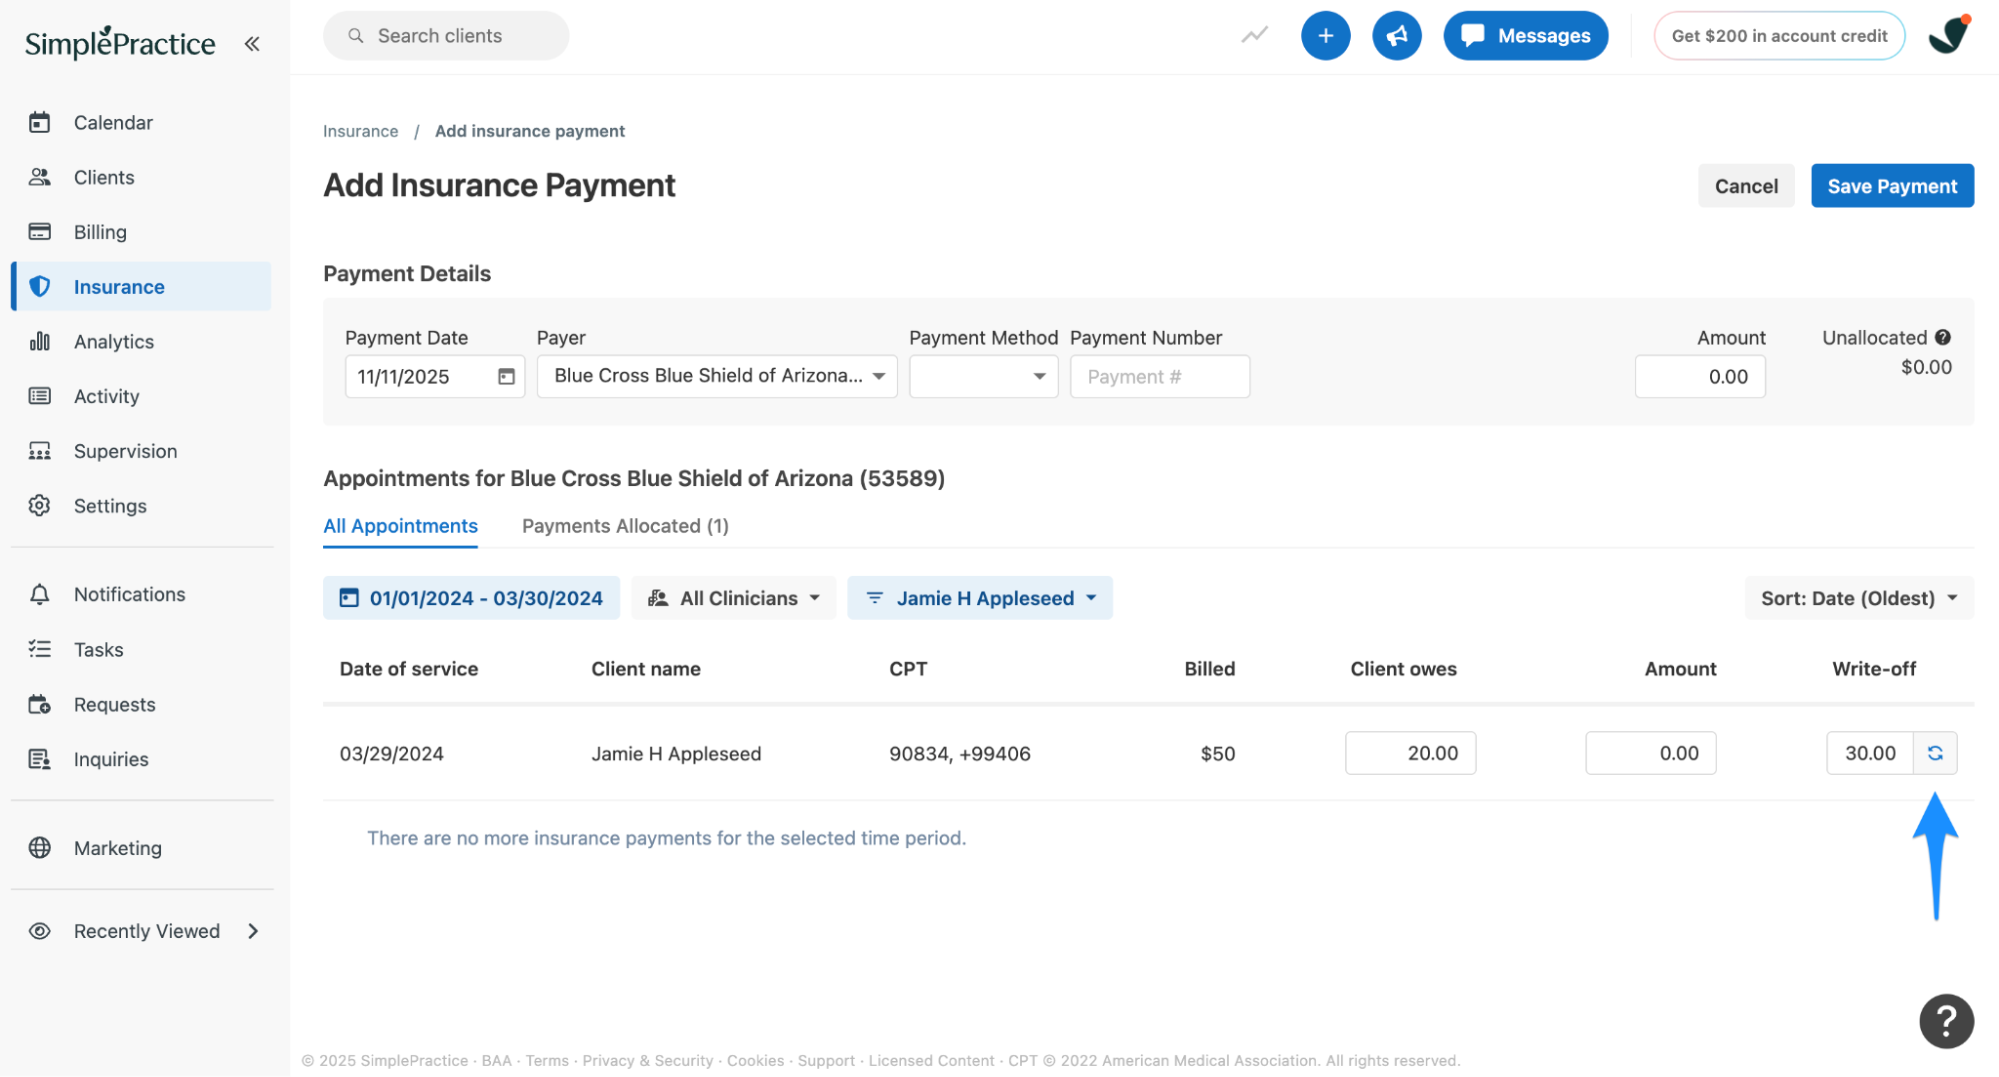This screenshot has width=1999, height=1077.
Task: Open the BAA footer link
Action: click(x=496, y=1061)
